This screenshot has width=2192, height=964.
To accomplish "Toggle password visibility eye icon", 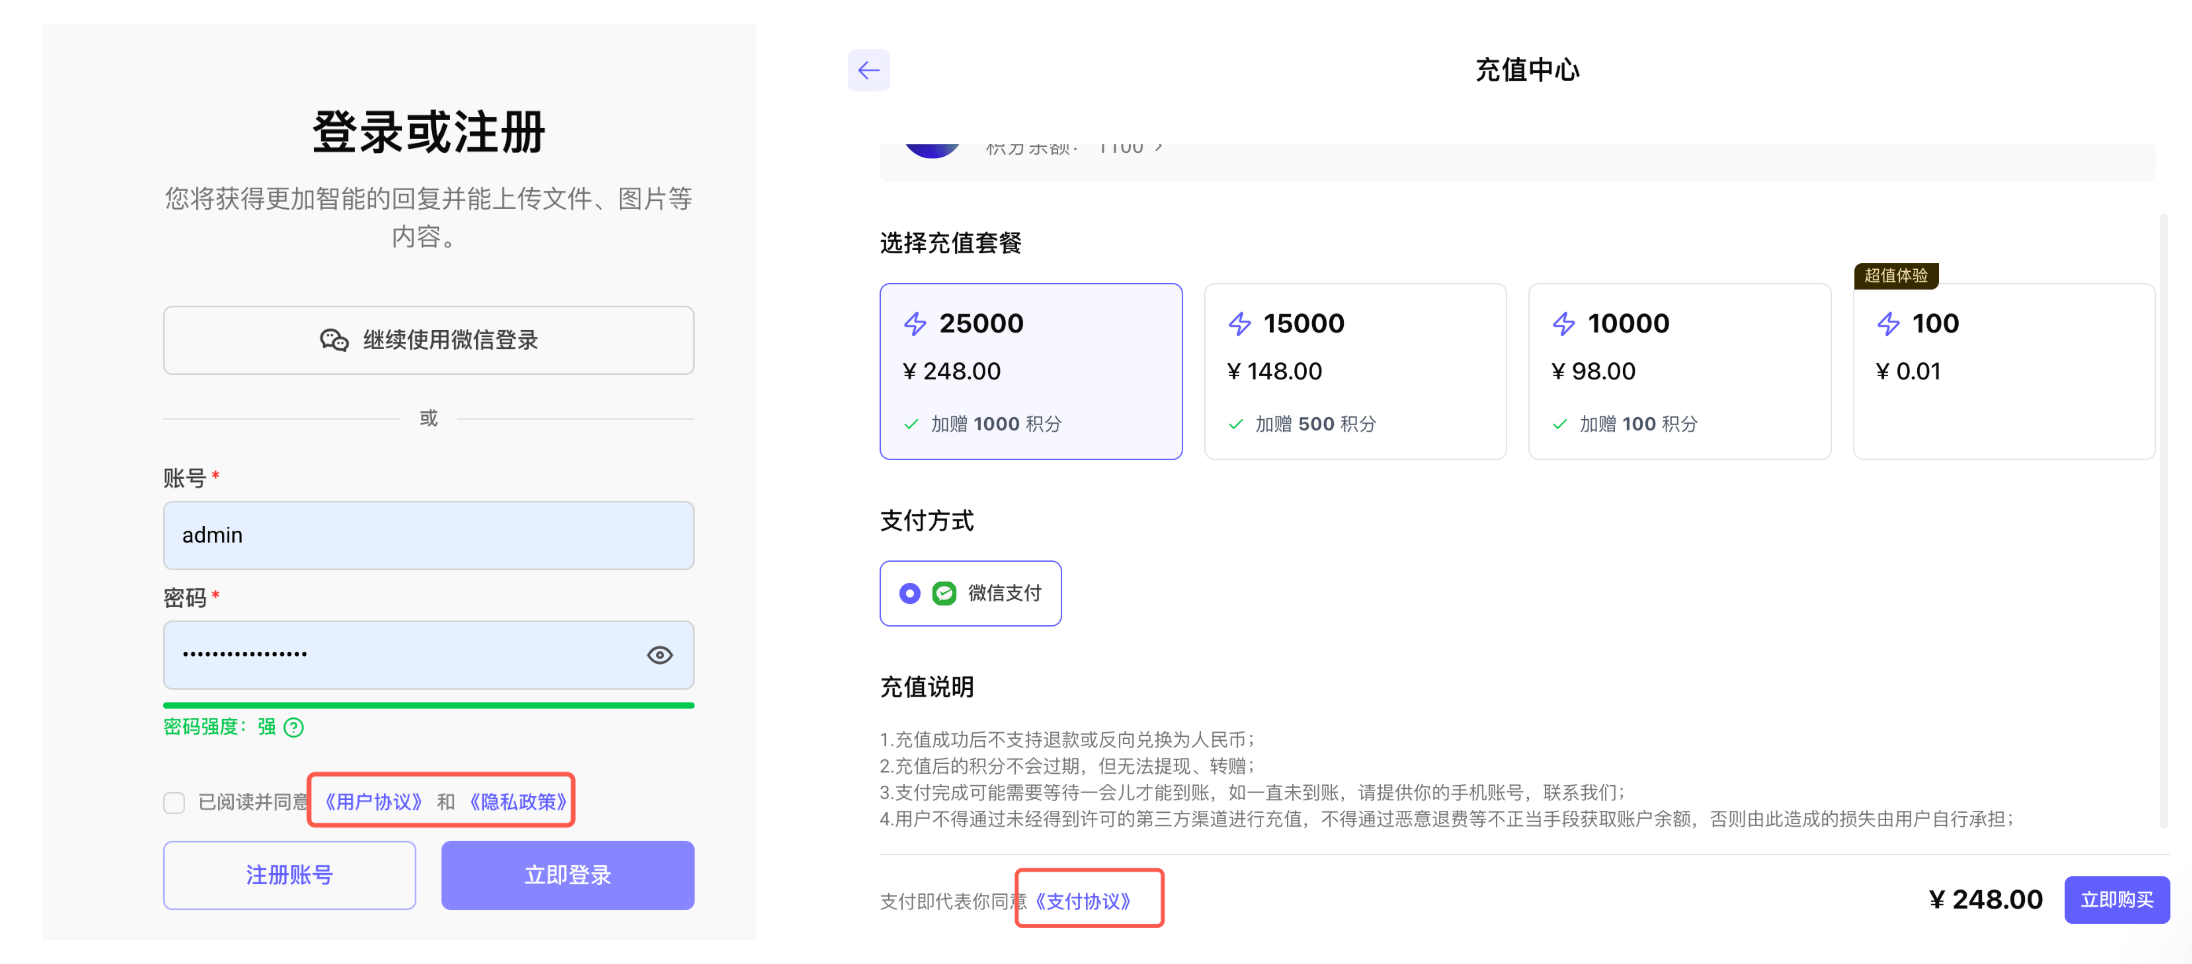I will (659, 655).
